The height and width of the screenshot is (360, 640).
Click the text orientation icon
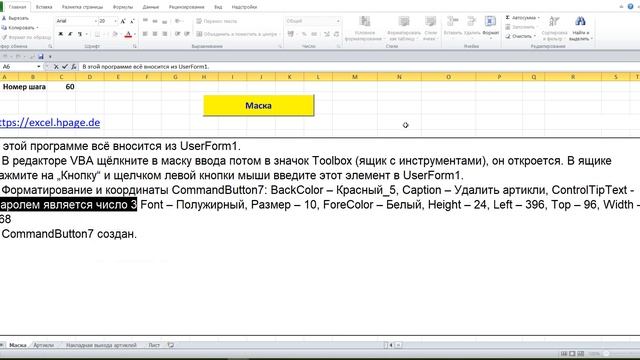(178, 21)
